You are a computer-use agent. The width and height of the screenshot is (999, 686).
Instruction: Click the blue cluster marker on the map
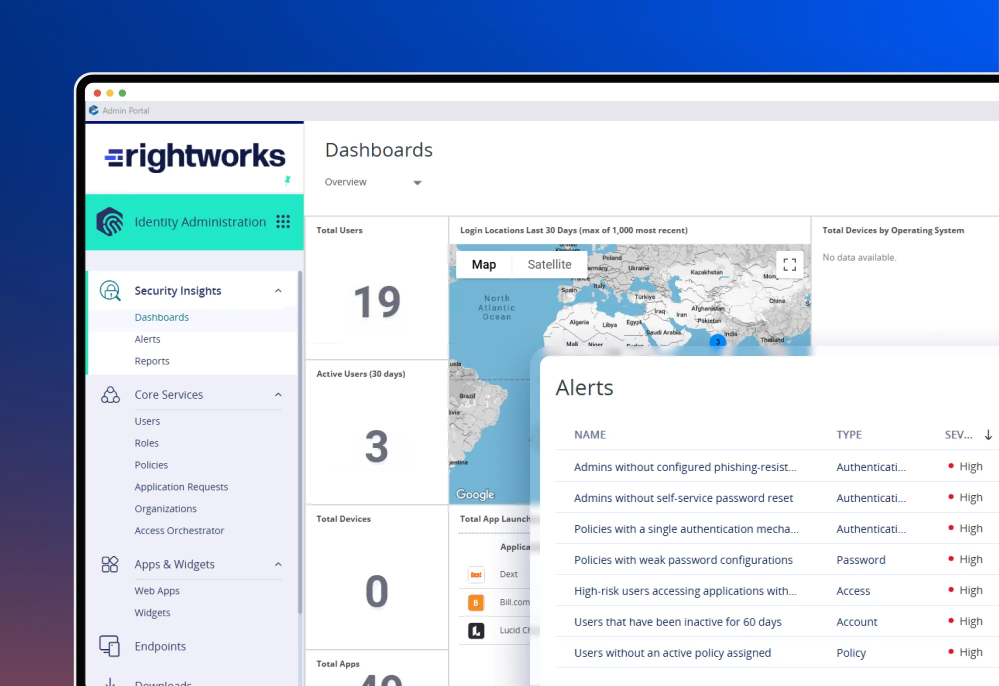click(x=717, y=341)
